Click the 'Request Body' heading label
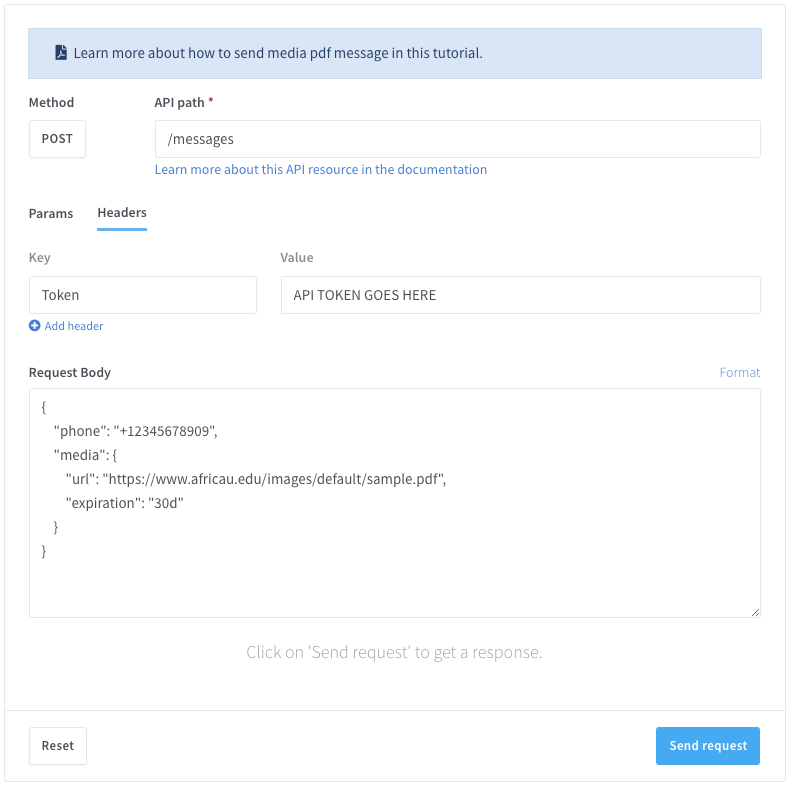The image size is (791, 785). [x=70, y=373]
